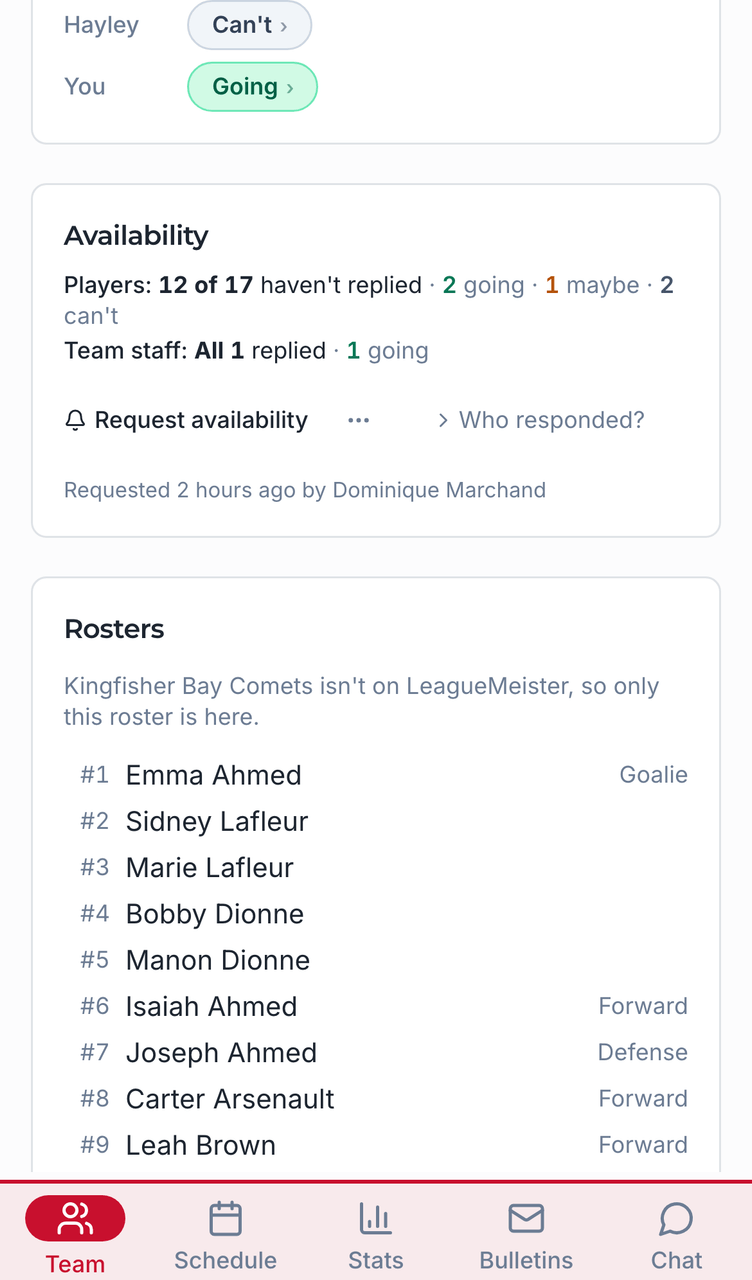Switch to the Schedule tab label
The height and width of the screenshot is (1280, 752).
tap(226, 1260)
